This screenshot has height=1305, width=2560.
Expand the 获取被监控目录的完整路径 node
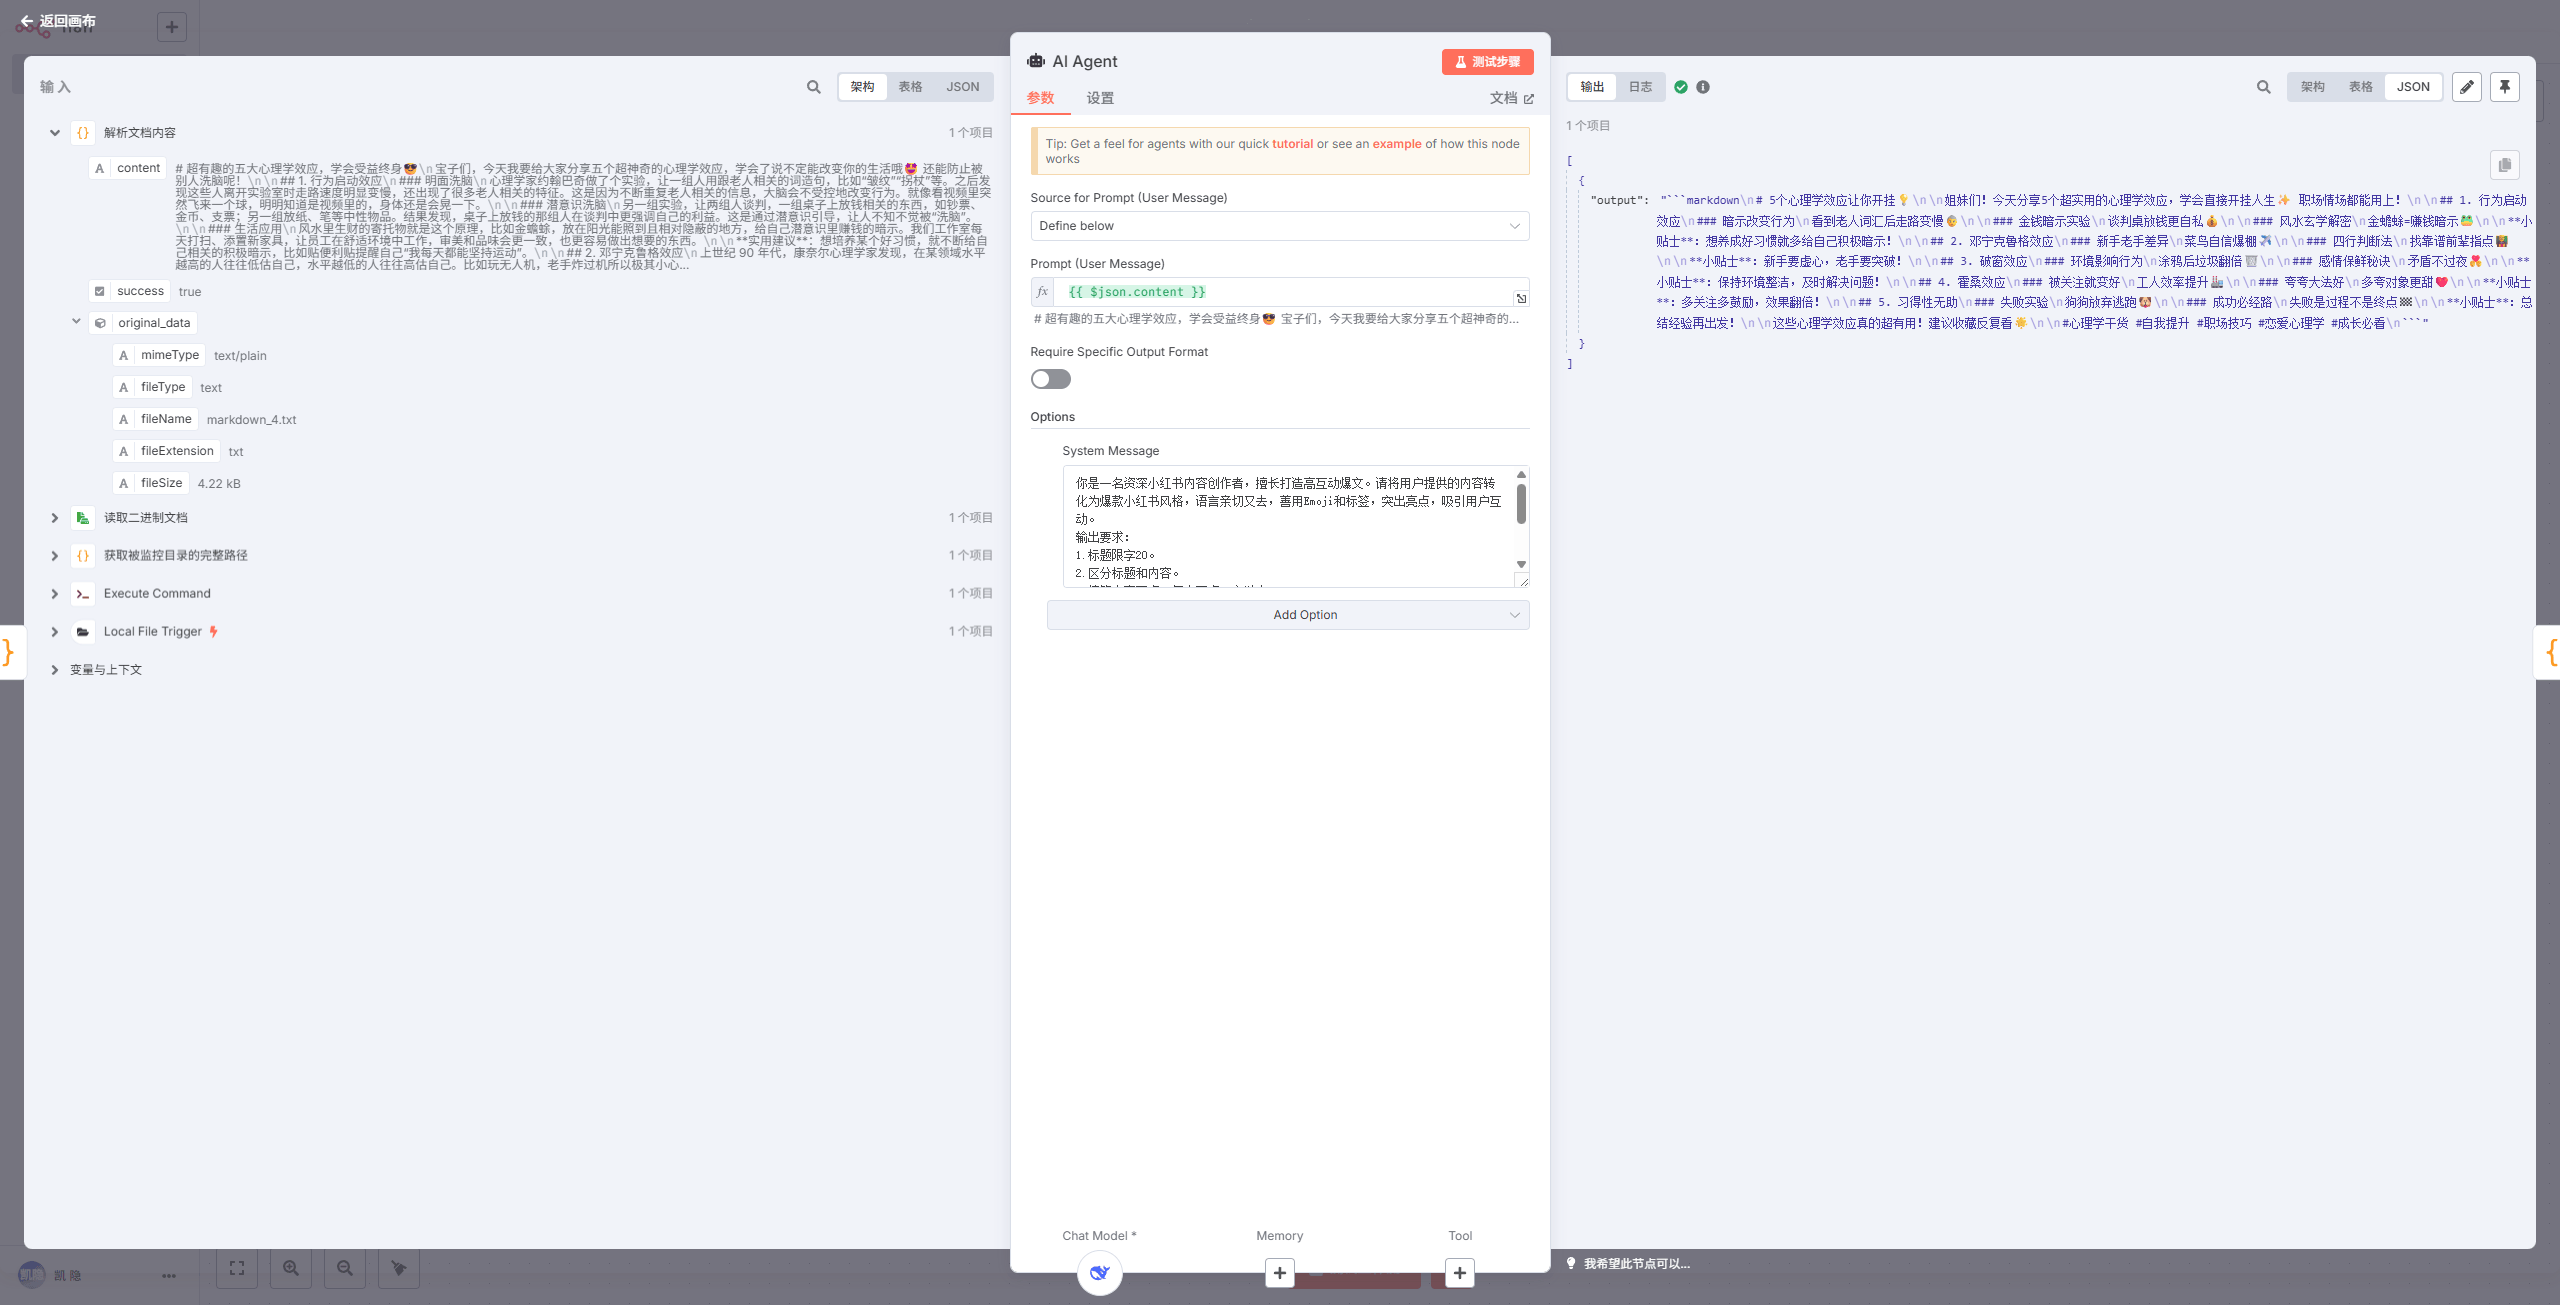tap(55, 556)
